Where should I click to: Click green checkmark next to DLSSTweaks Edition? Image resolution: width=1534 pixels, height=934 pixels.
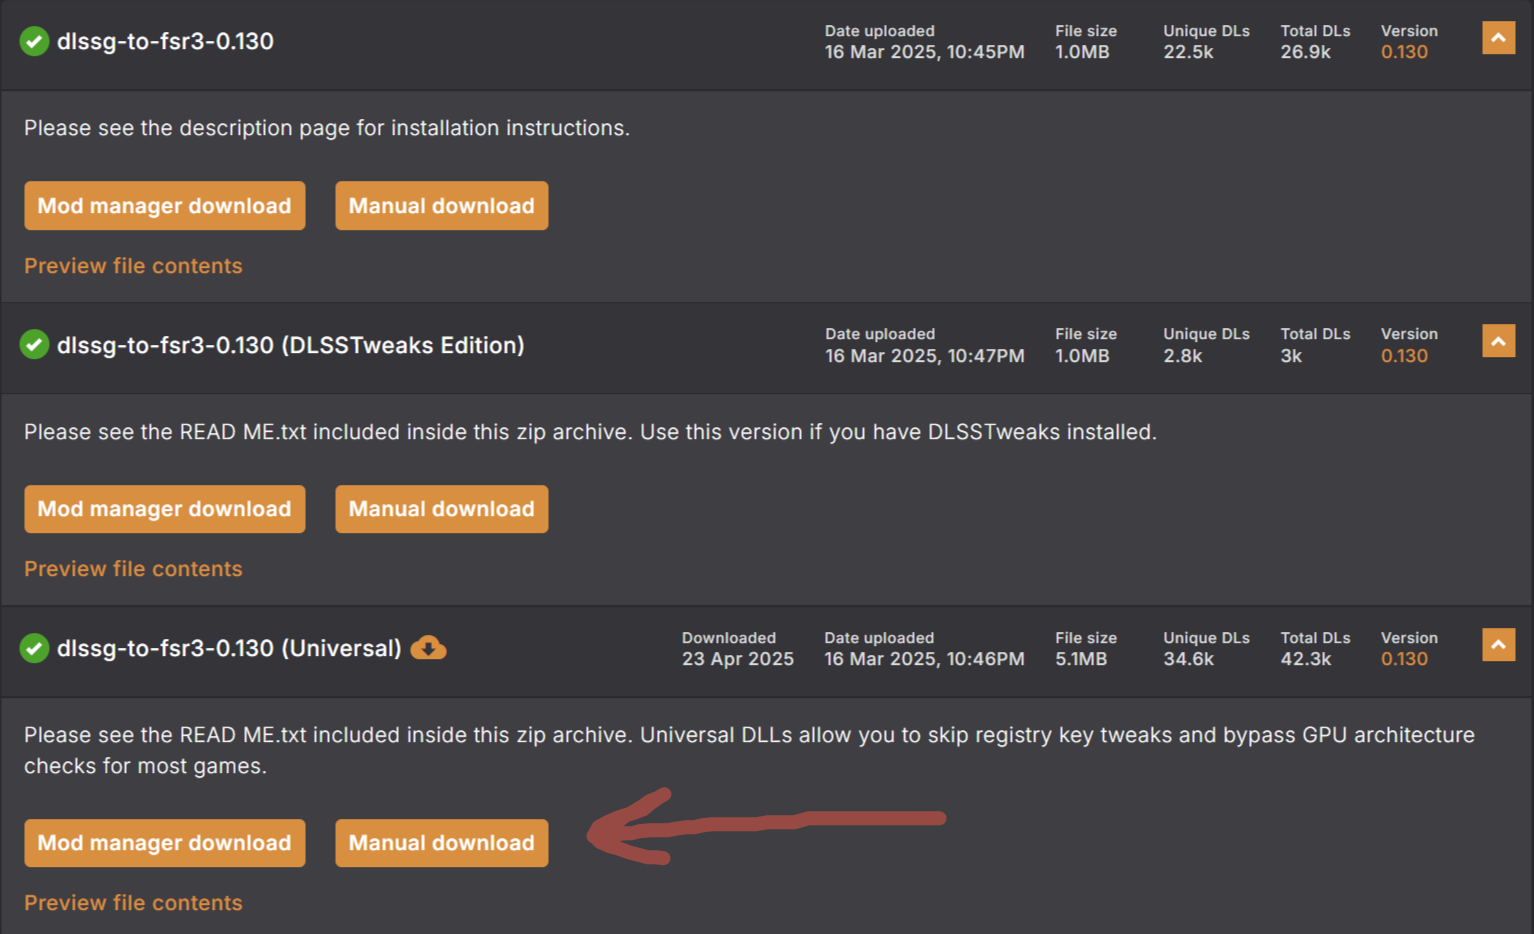tap(34, 345)
